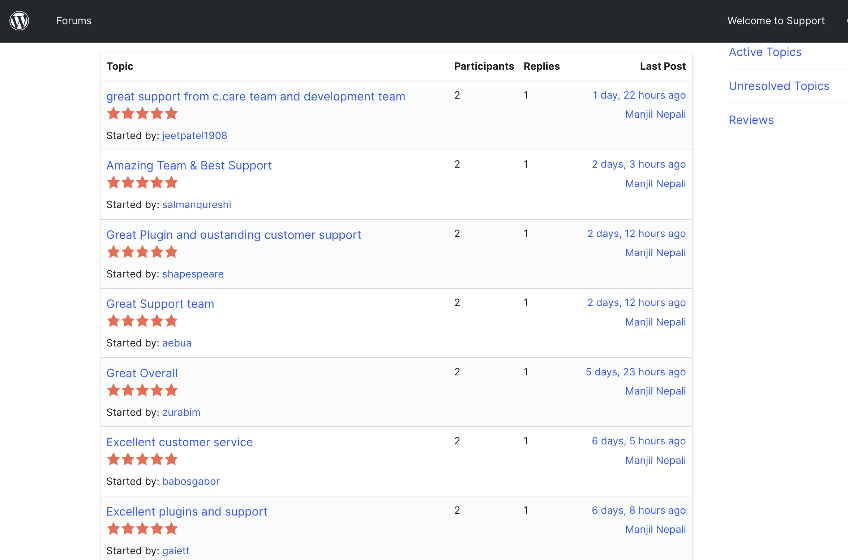The width and height of the screenshot is (848, 560).
Task: View profile of shapespeare
Action: 193,274
